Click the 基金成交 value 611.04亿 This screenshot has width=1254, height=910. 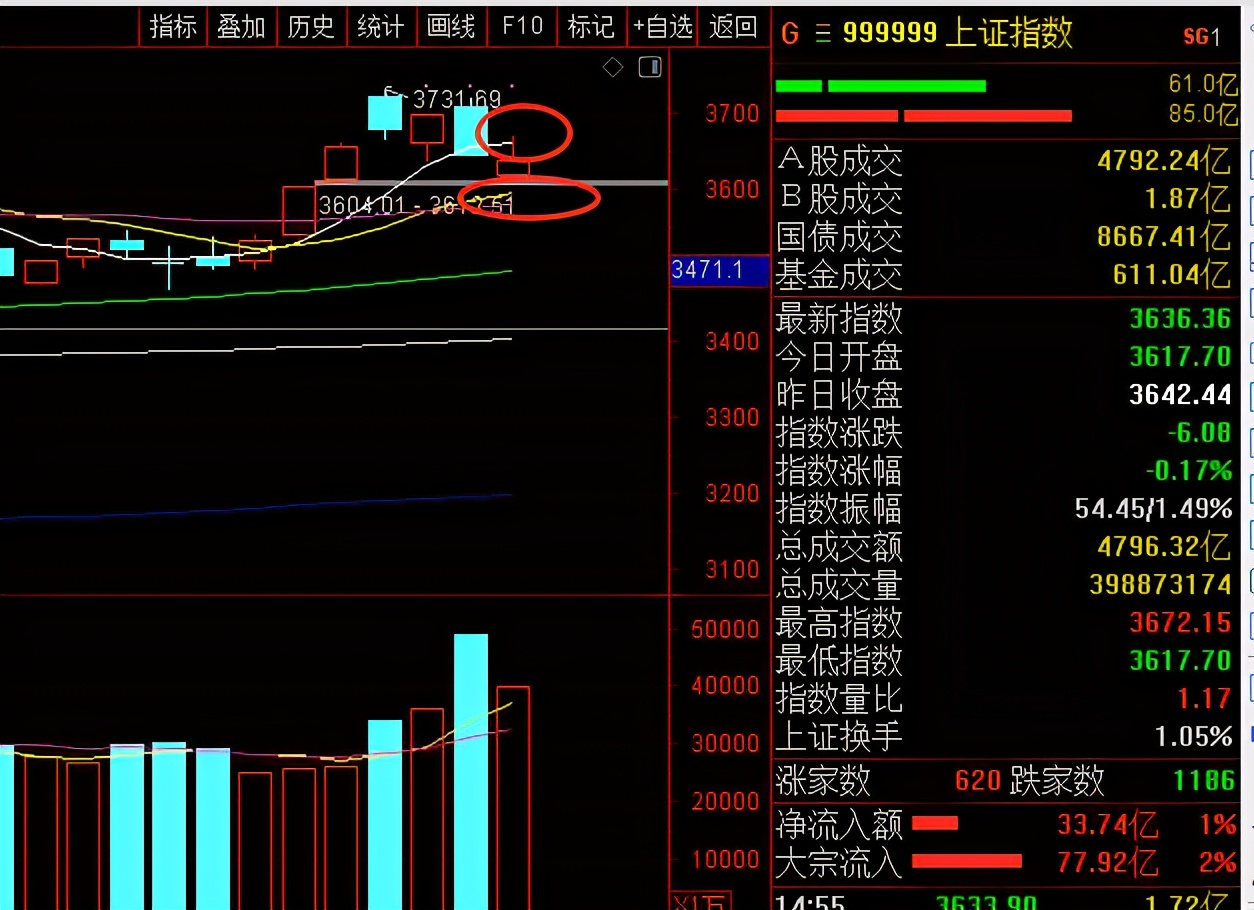coord(1172,274)
